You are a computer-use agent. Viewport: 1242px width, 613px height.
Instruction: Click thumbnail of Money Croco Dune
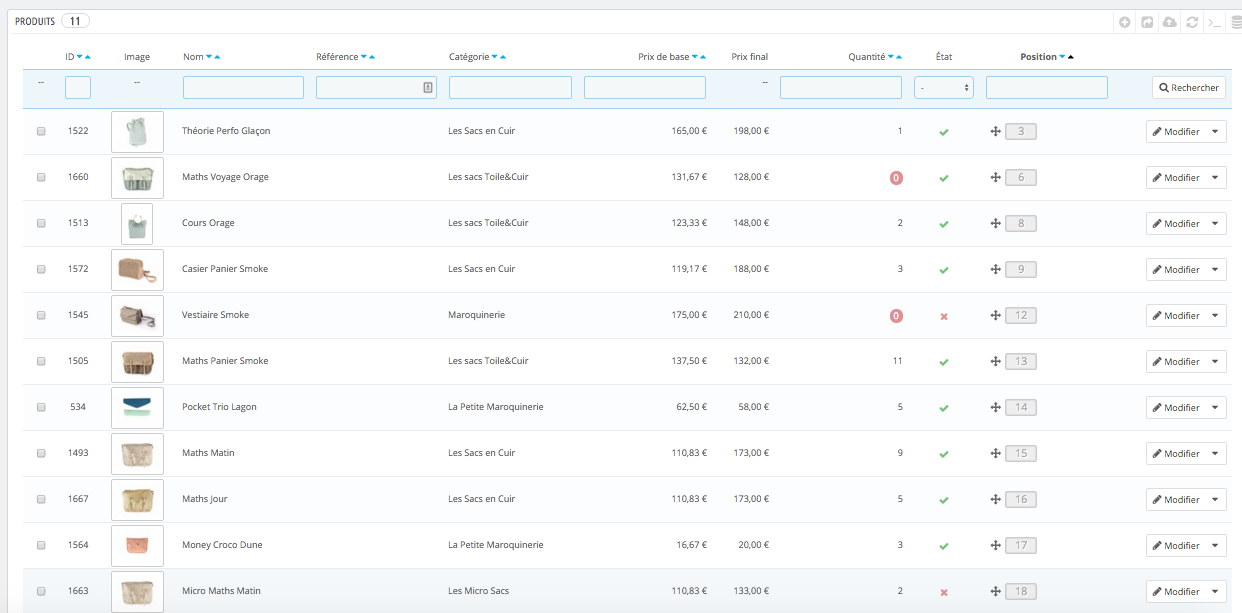click(137, 545)
